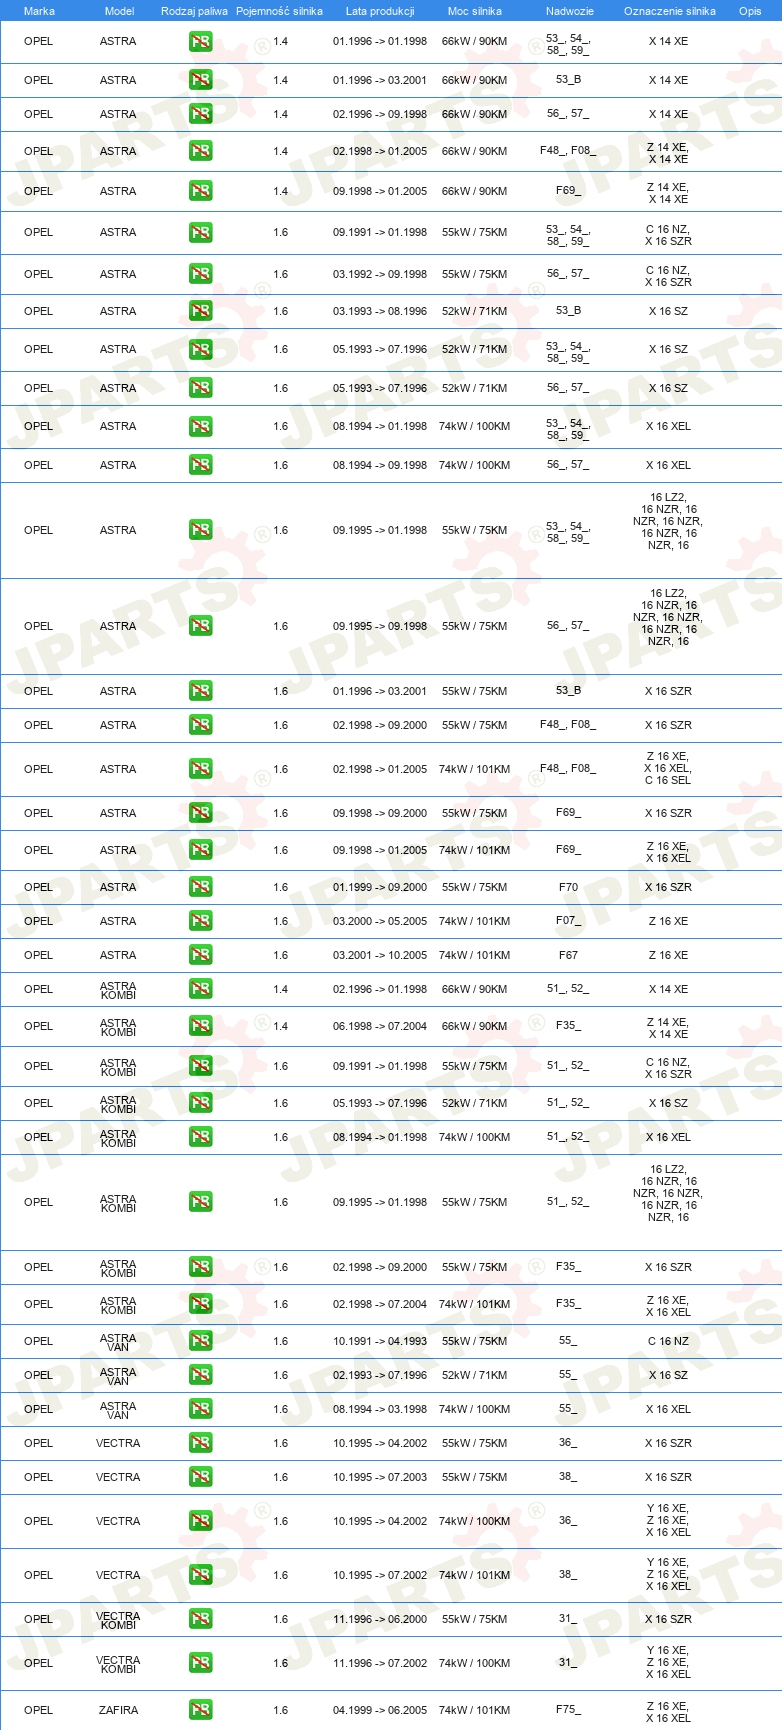Click 52kW / 71KM in row 03.1993 -> 08.1996

[x=475, y=311]
